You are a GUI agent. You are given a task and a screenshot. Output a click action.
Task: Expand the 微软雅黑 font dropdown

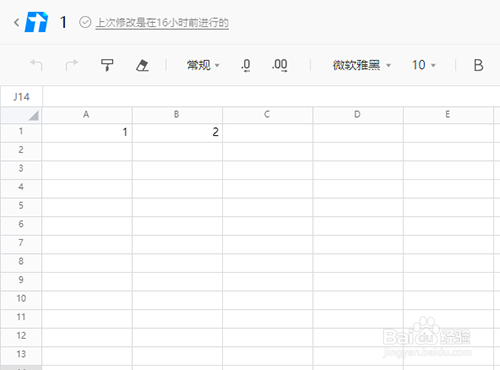click(362, 65)
